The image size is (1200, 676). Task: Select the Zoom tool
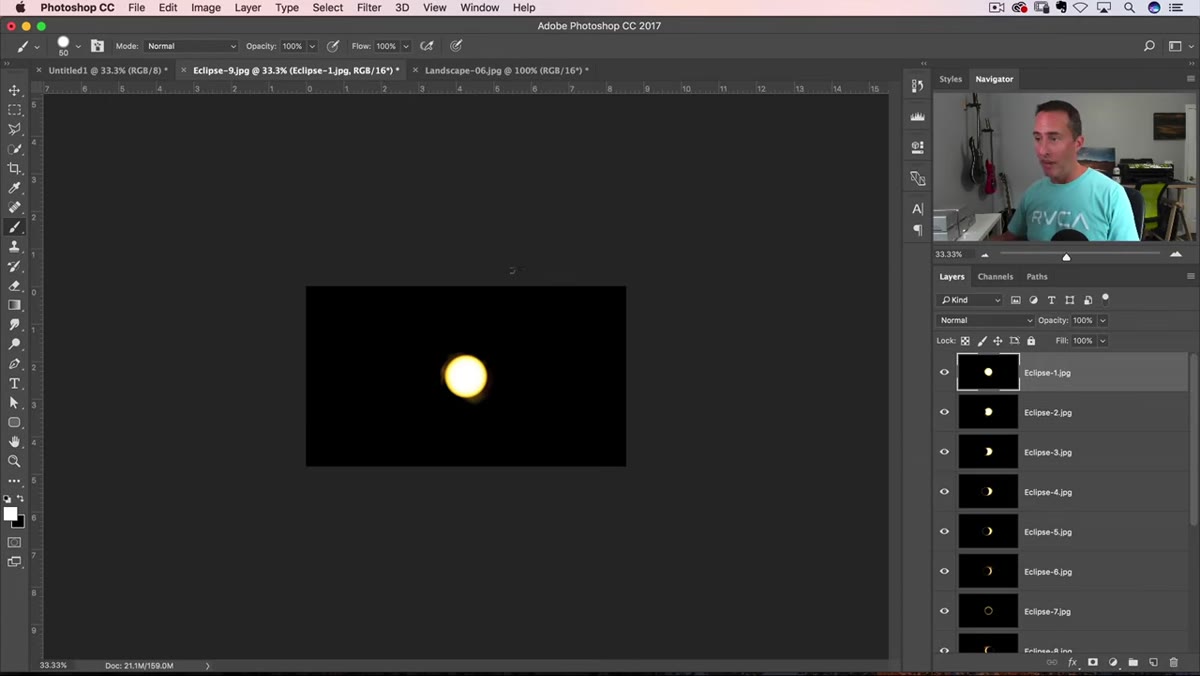(14, 461)
